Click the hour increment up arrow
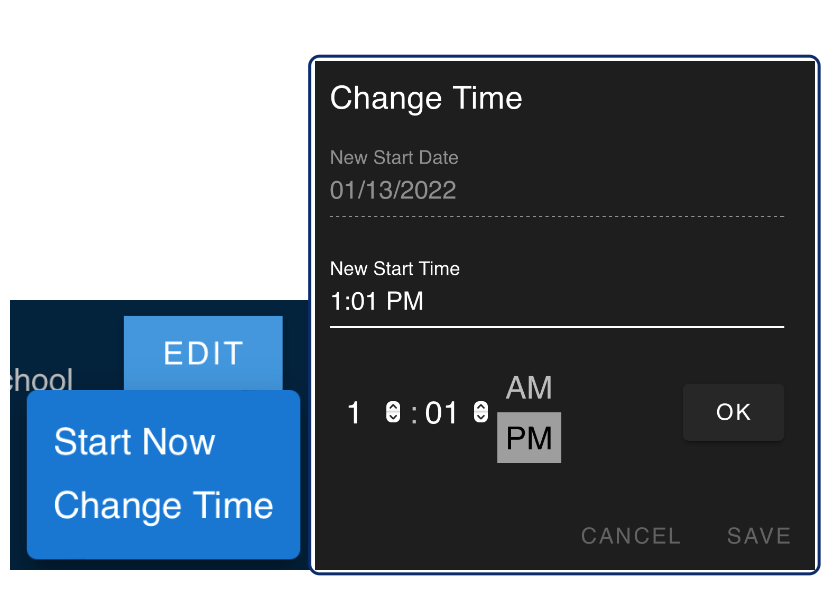835x602 pixels. coord(392,406)
